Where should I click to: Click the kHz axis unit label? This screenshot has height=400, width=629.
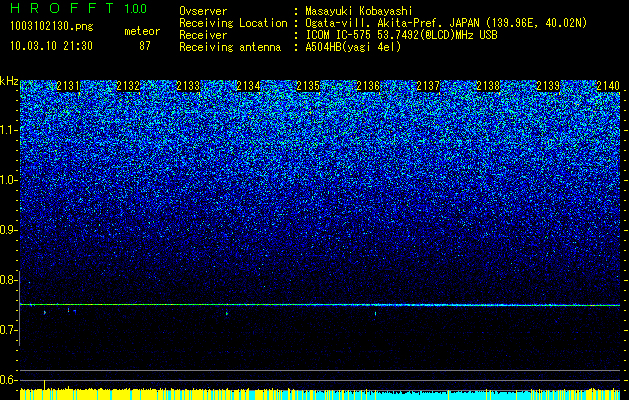(x=9, y=81)
